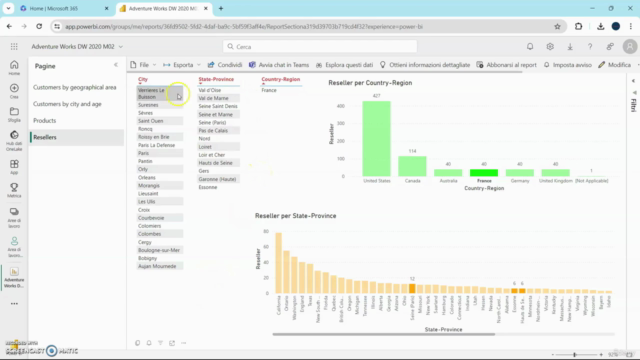The height and width of the screenshot is (360, 640).
Task: Open the Crea (create) icon
Action: (14, 91)
